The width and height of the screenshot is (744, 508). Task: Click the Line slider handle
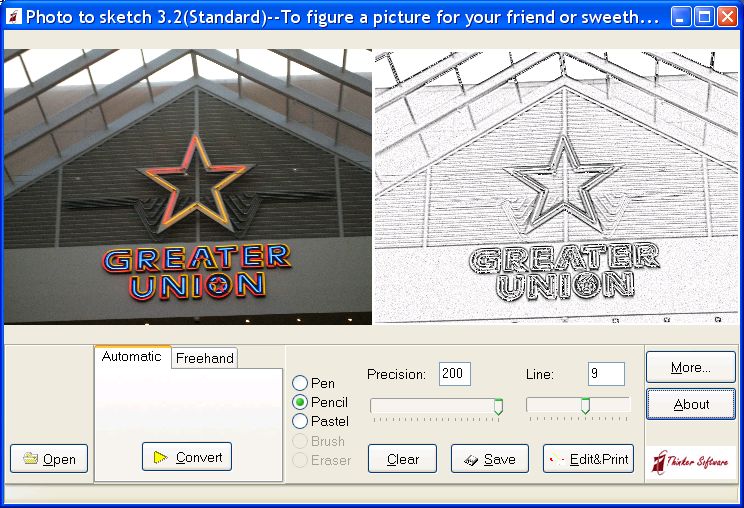click(586, 406)
